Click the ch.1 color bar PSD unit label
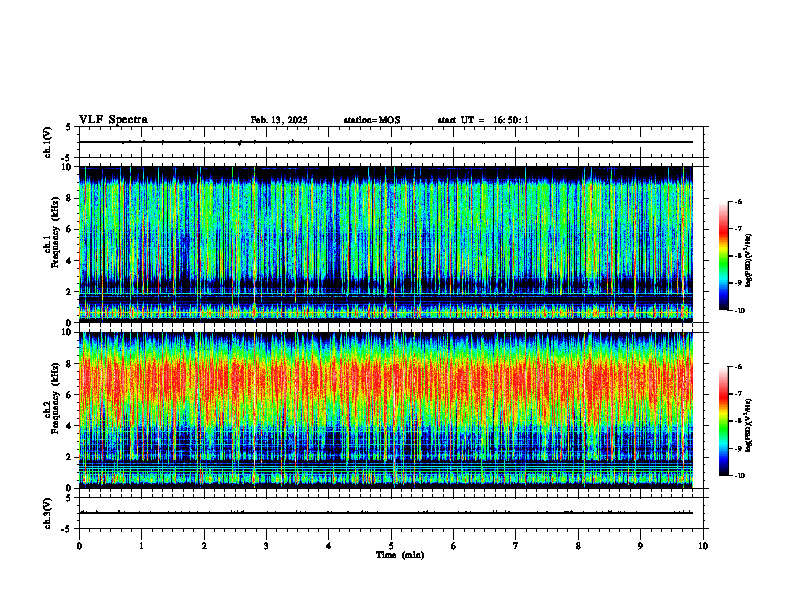792x612 pixels. pyautogui.click(x=749, y=260)
